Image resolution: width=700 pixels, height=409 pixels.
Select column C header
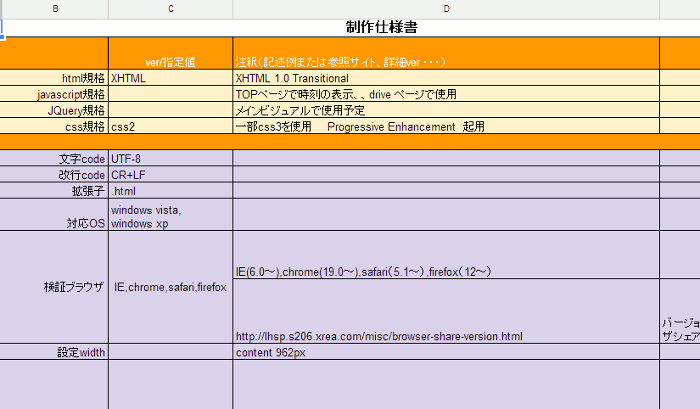tap(171, 9)
